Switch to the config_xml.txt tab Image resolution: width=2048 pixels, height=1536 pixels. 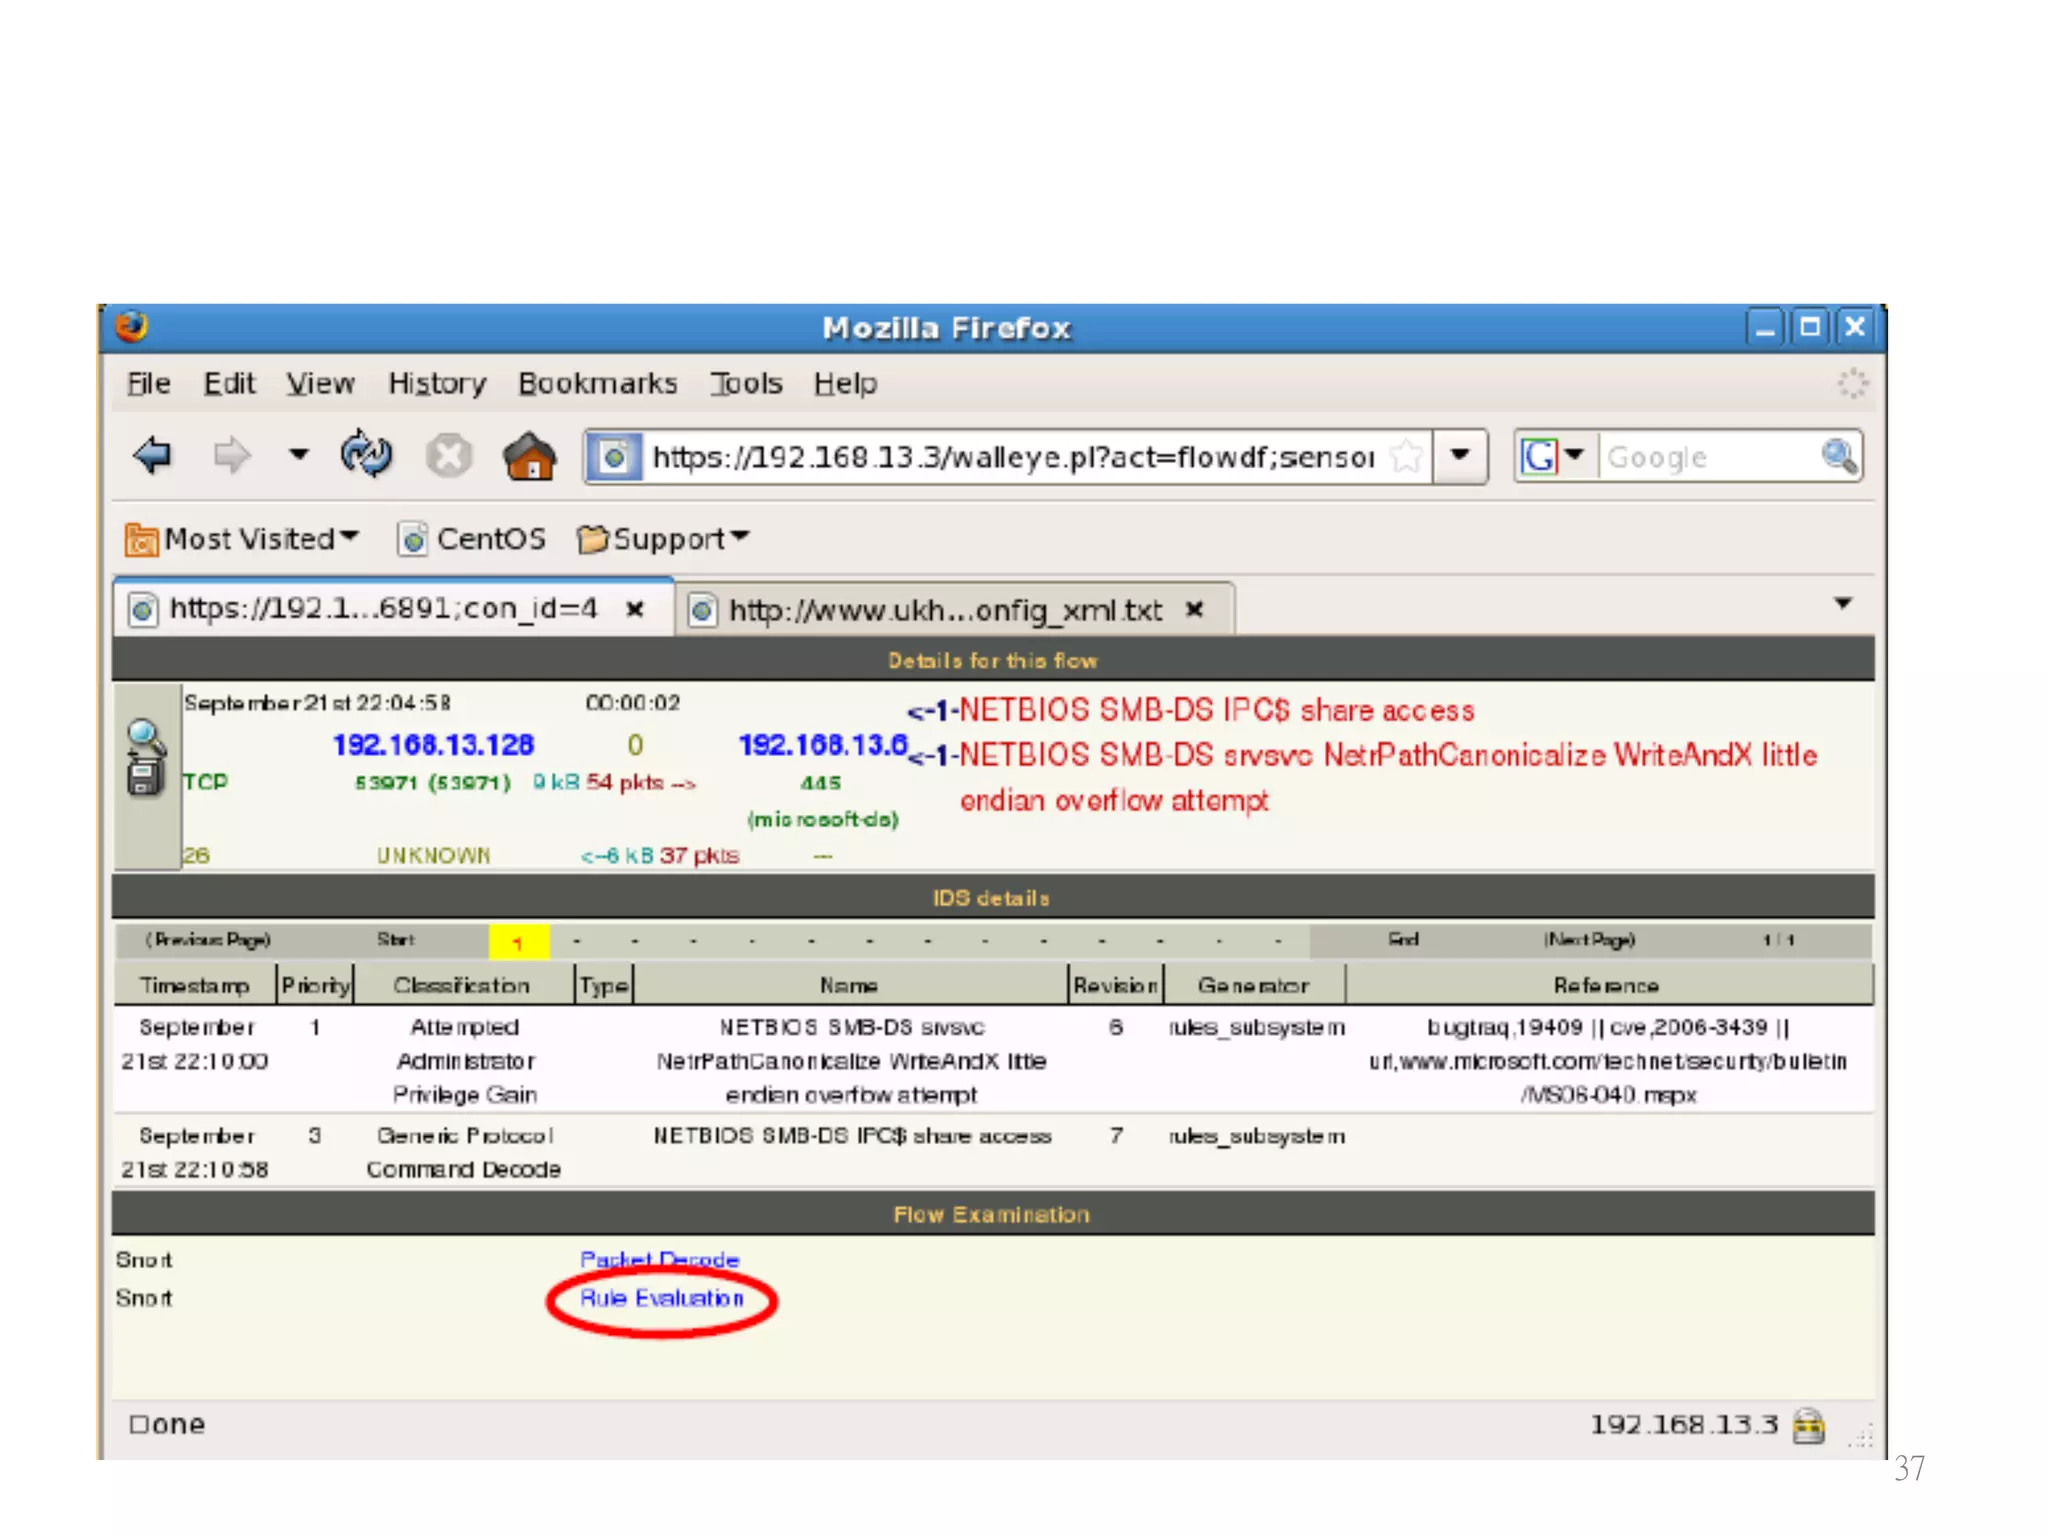[x=944, y=610]
